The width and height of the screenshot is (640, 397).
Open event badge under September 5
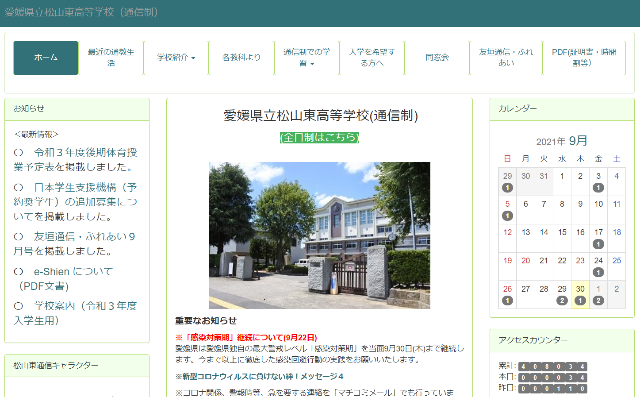tap(507, 216)
